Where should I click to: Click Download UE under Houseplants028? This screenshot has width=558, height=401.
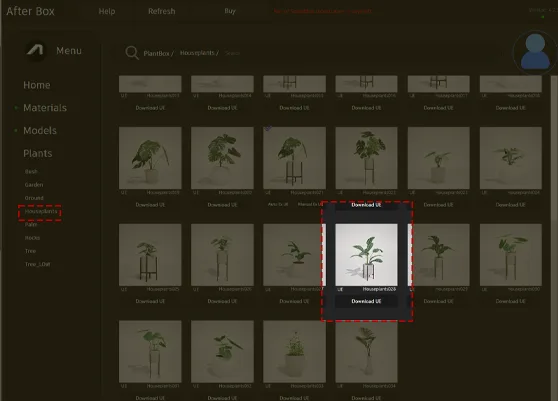(x=367, y=301)
